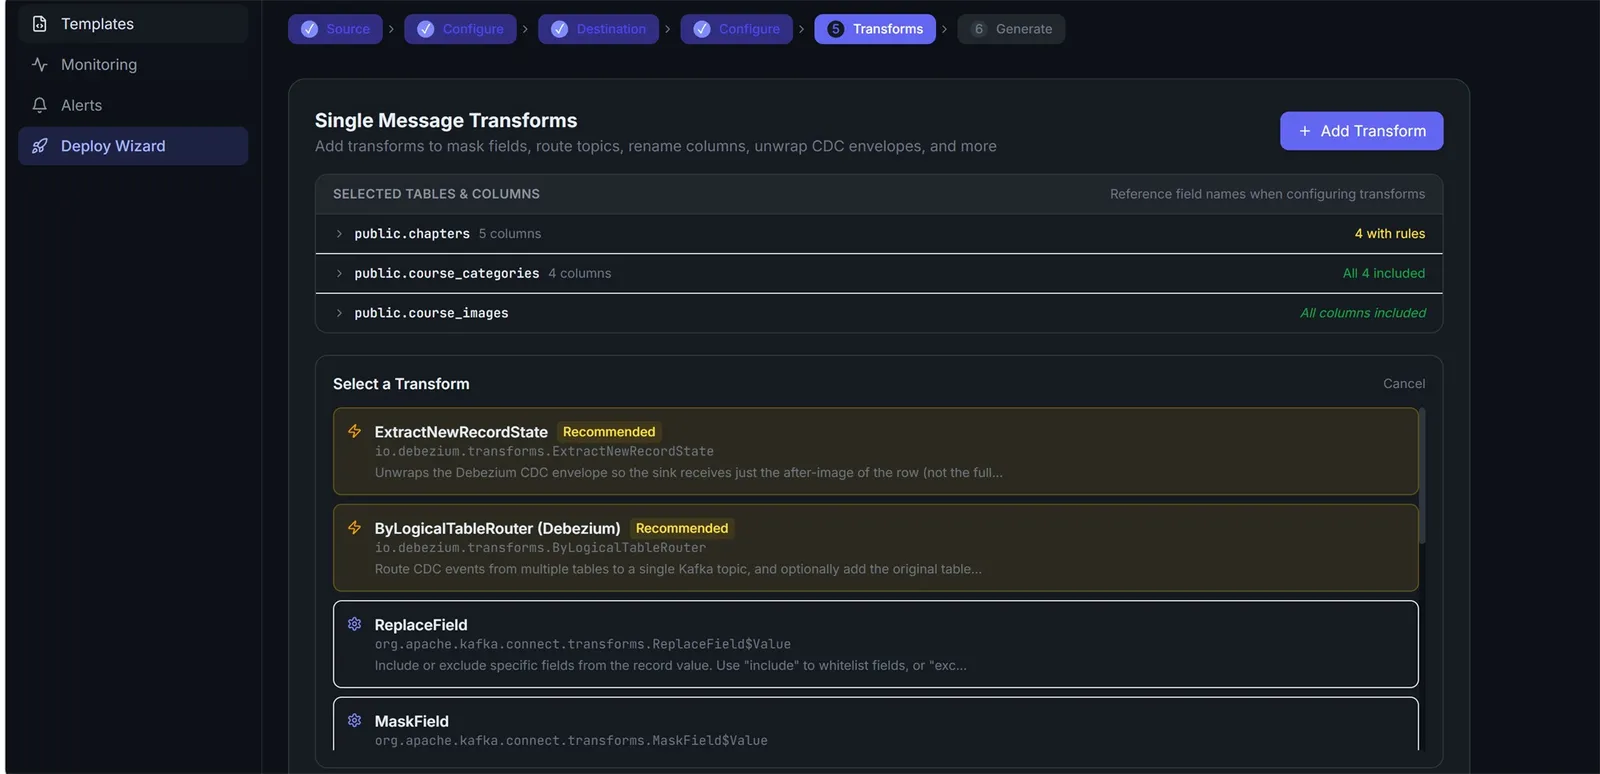
Task: Click the transform list scrollbar
Action: pos(1422,476)
